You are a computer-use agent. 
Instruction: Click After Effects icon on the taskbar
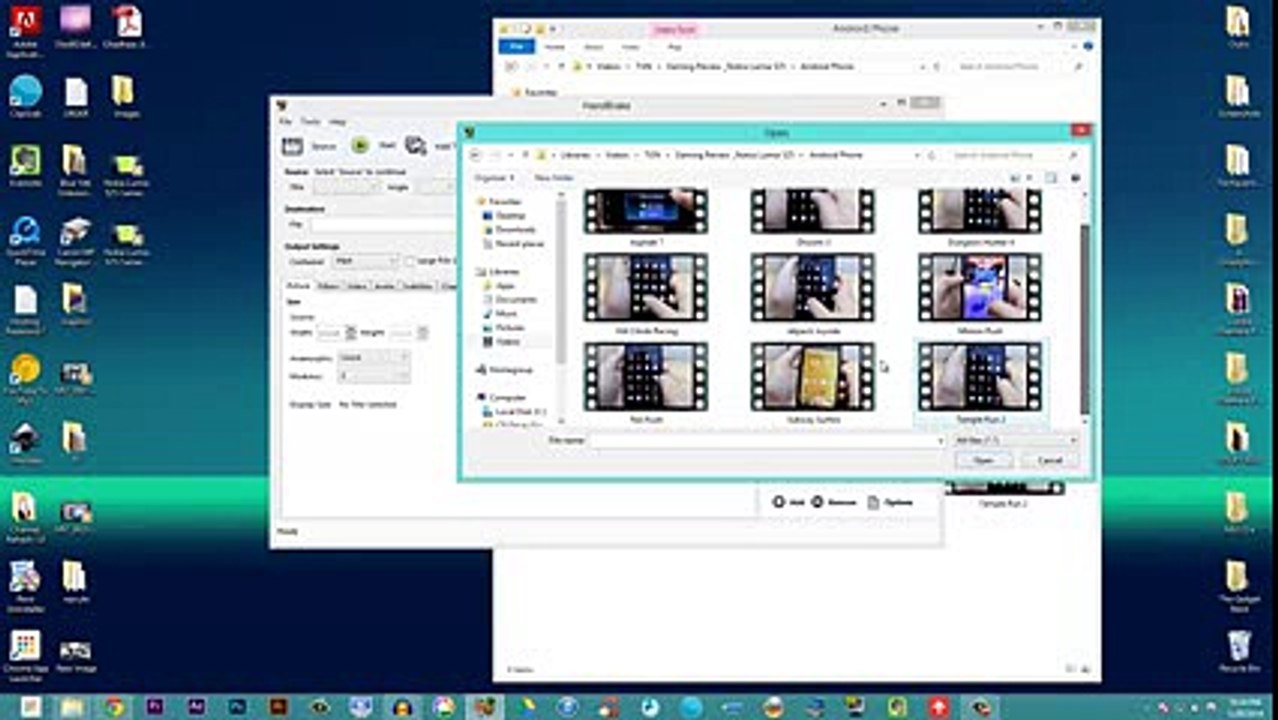coord(196,707)
